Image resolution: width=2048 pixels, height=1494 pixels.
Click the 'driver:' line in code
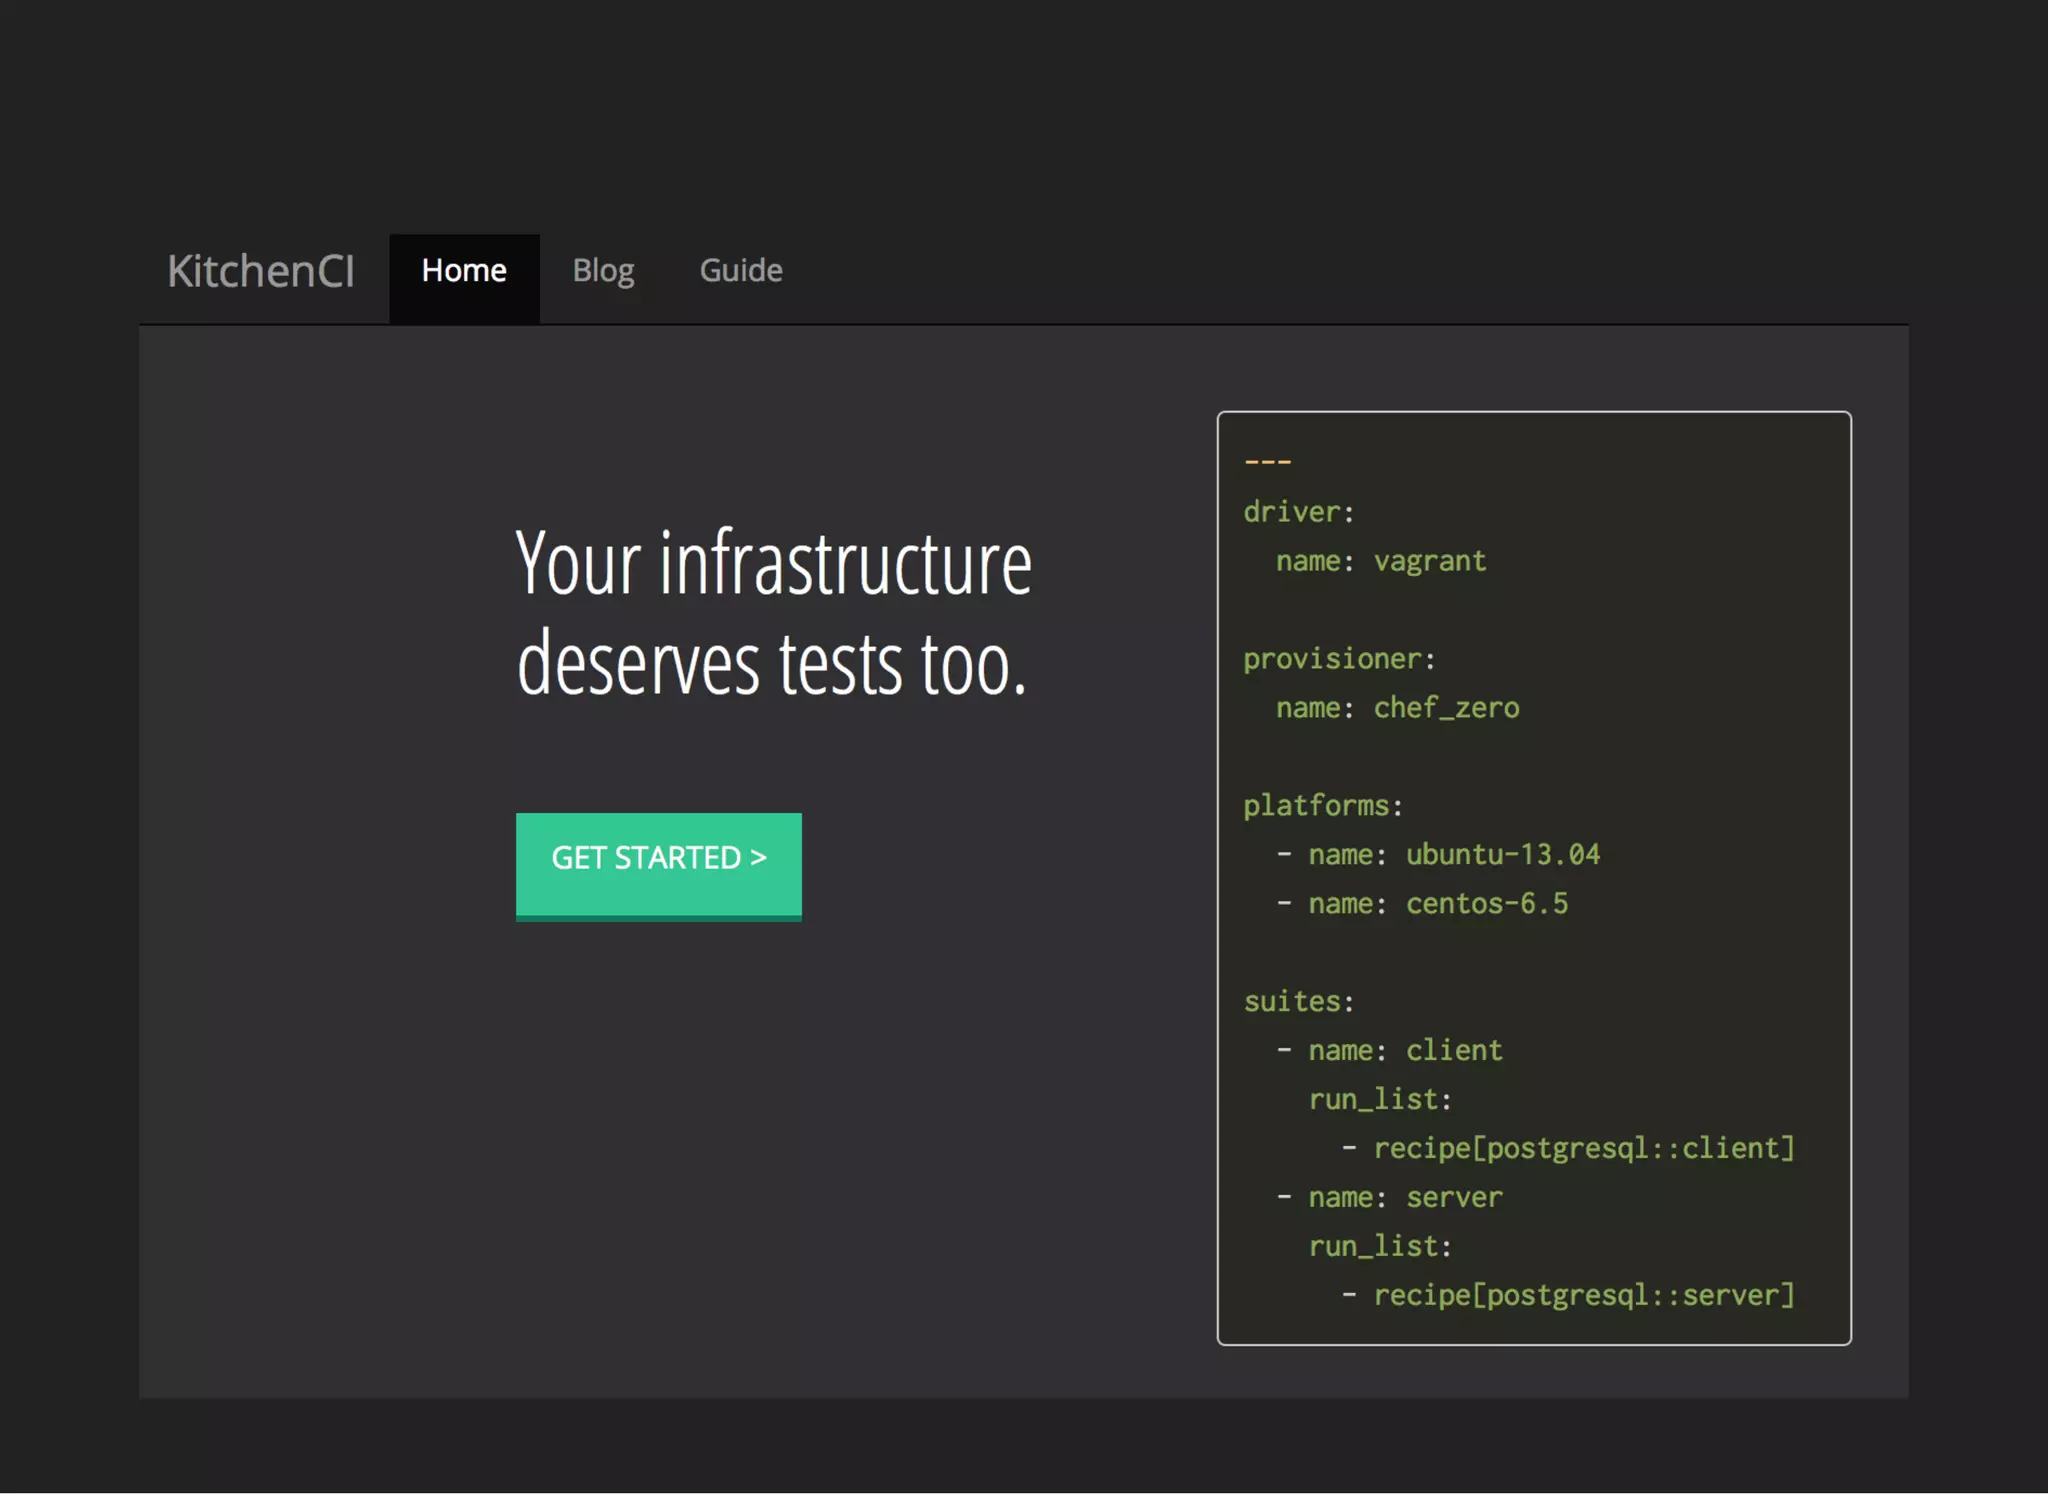(1298, 512)
